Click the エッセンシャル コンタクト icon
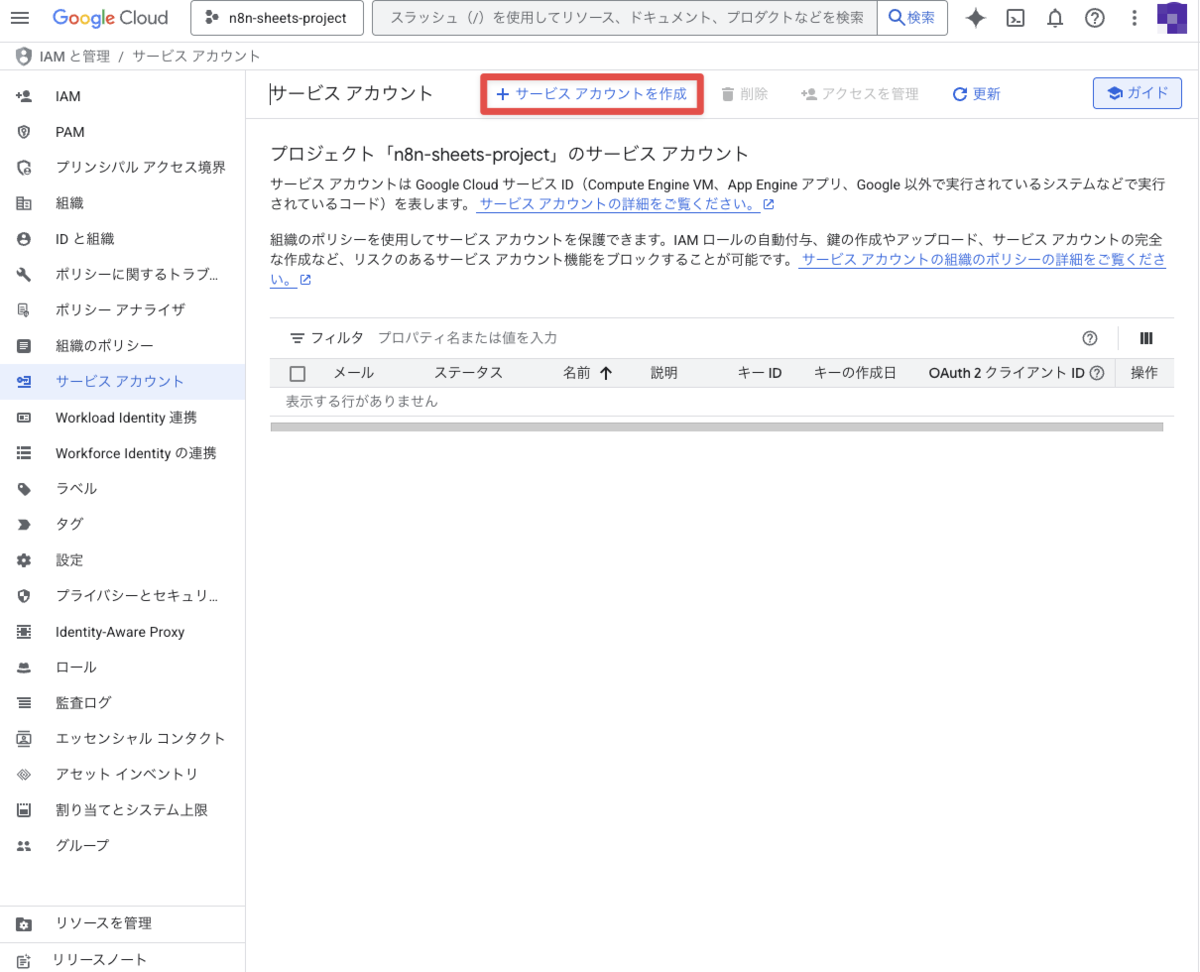This screenshot has width=1200, height=972. click(x=24, y=738)
